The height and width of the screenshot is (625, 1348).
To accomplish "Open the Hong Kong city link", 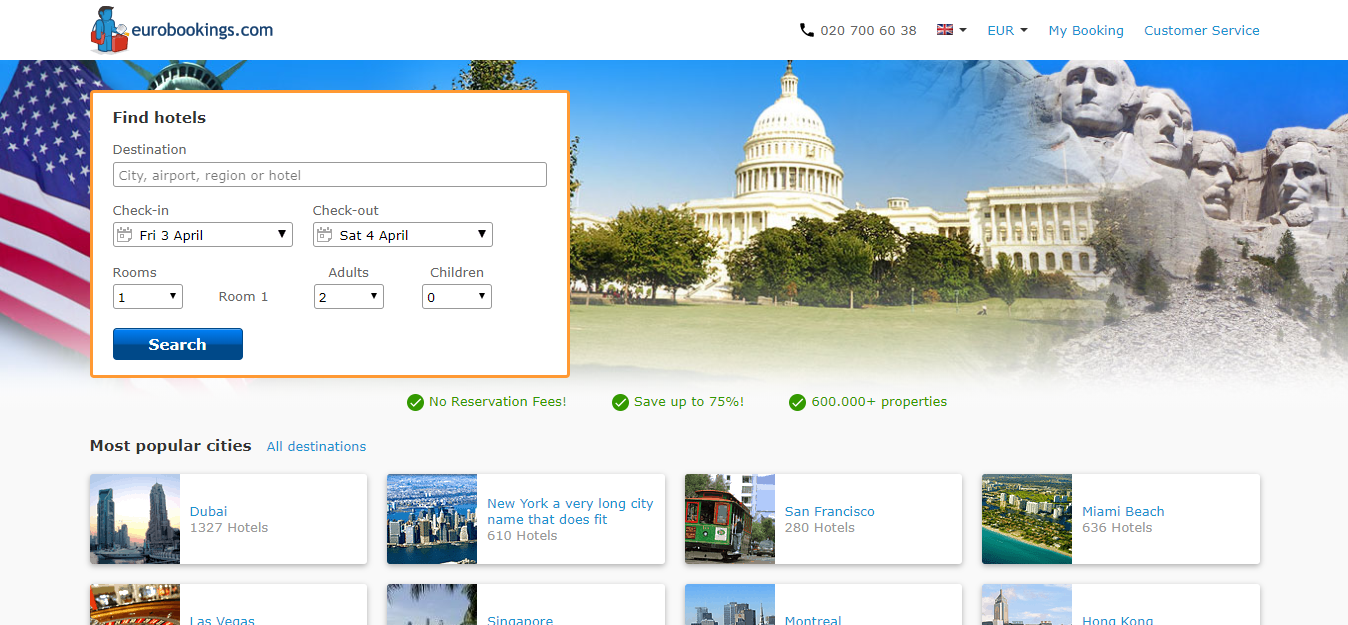I will tap(1118, 620).
